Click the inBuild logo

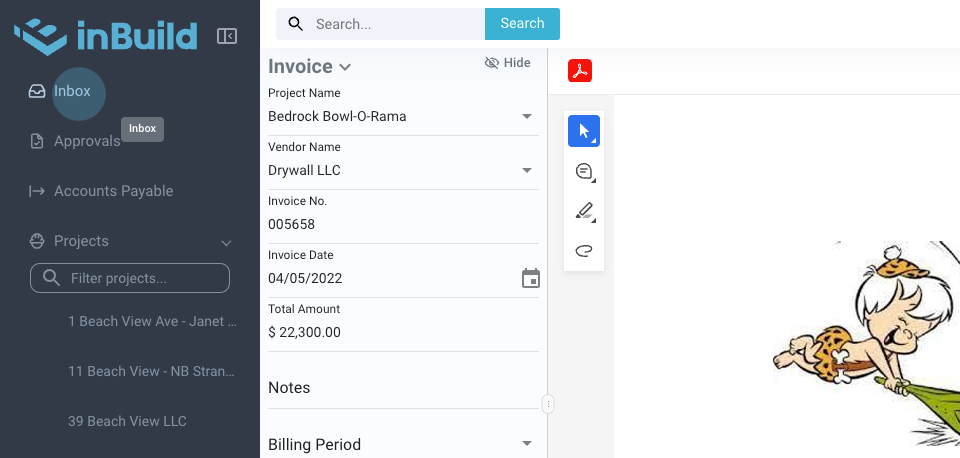pos(105,36)
